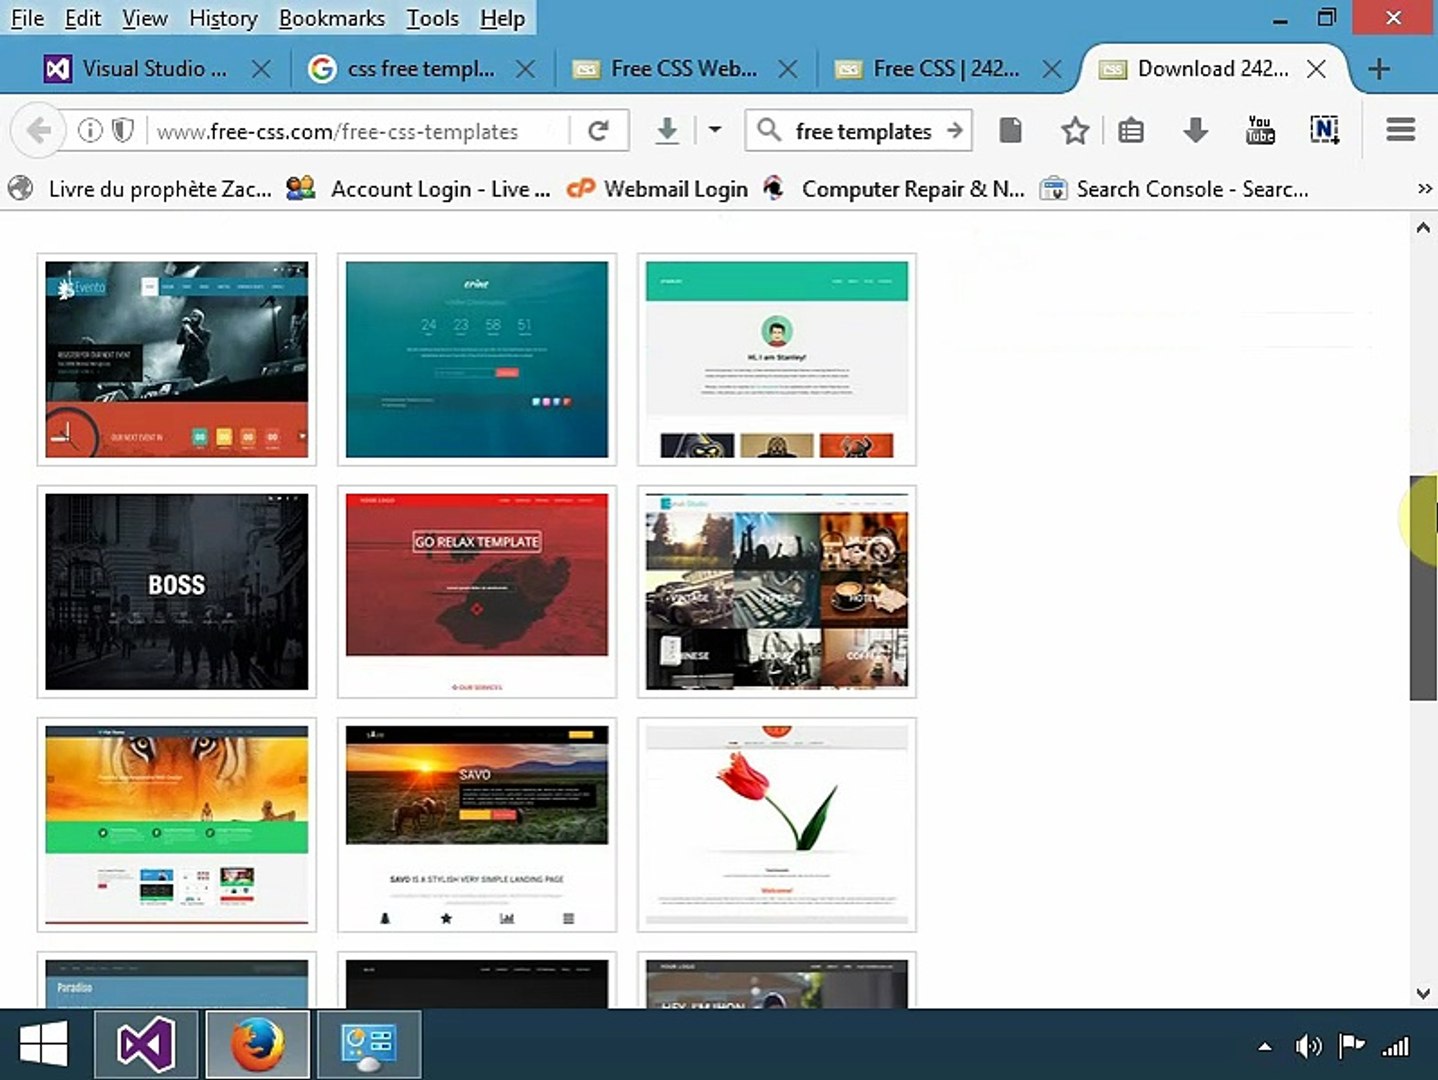Click the search magnifier icon
Viewport: 1438px width, 1080px height.
pyautogui.click(x=768, y=130)
